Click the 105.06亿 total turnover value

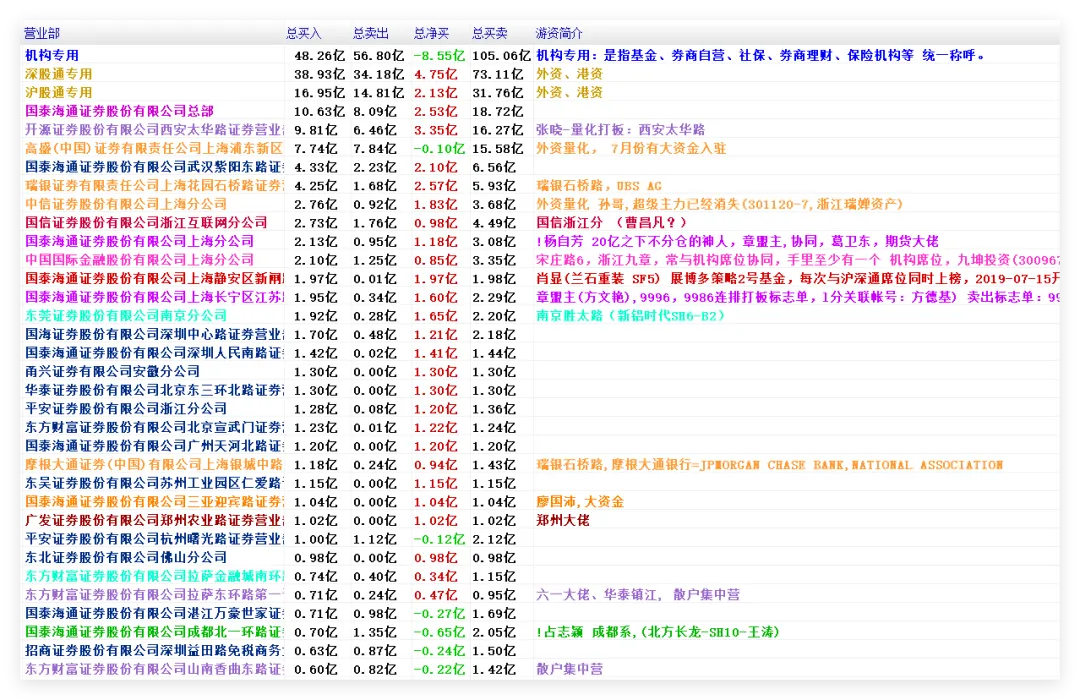(x=501, y=55)
